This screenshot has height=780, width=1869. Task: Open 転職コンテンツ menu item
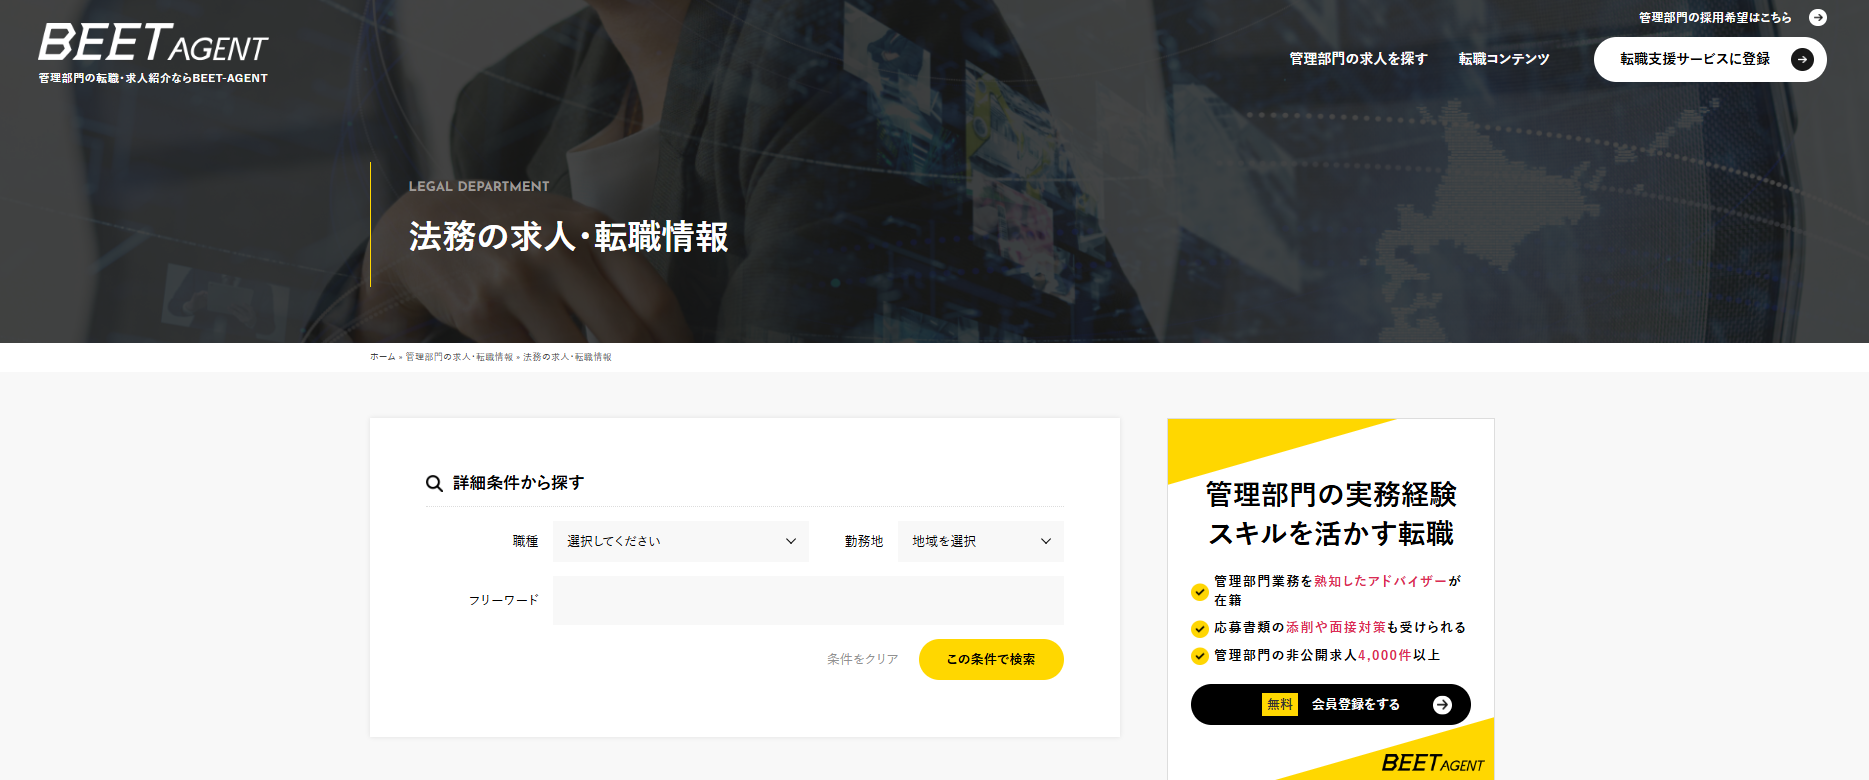(1503, 59)
